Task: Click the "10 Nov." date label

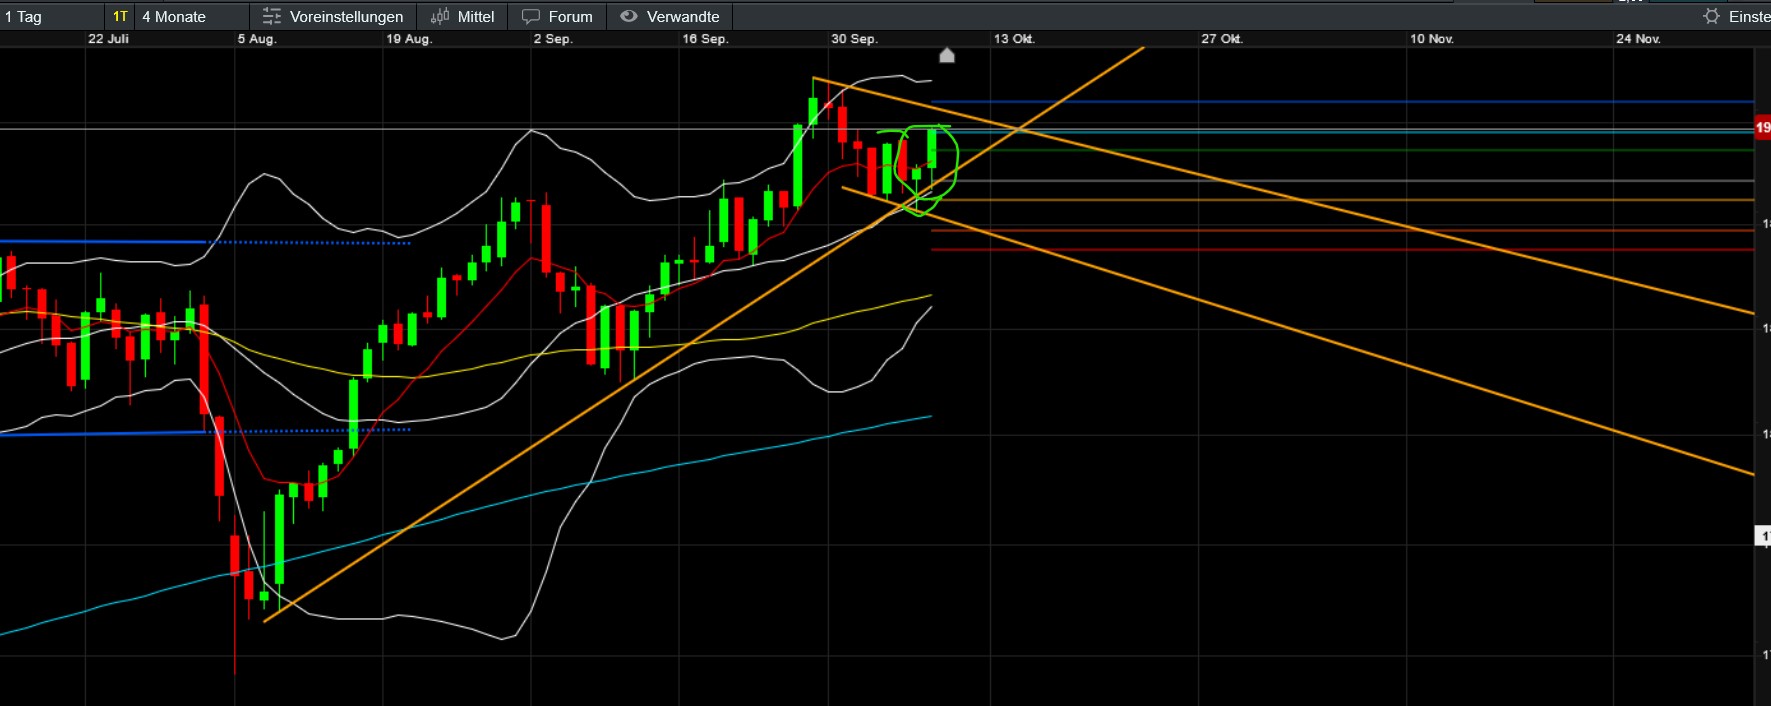Action: [x=1432, y=39]
